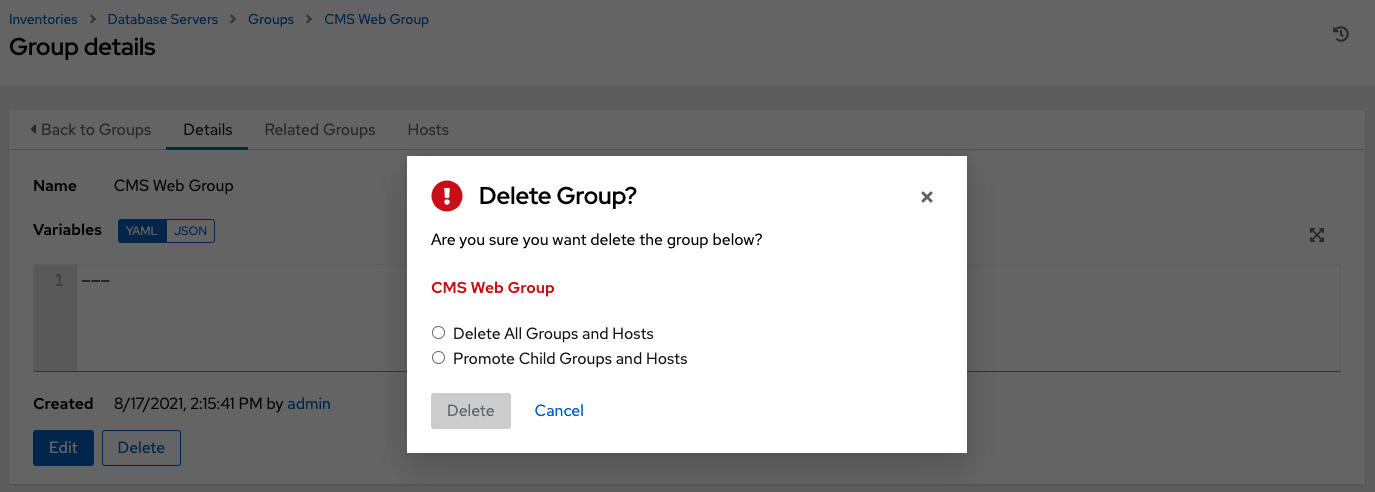Open activity stream history icon
Screen dimensions: 1375x492
tap(1341, 34)
